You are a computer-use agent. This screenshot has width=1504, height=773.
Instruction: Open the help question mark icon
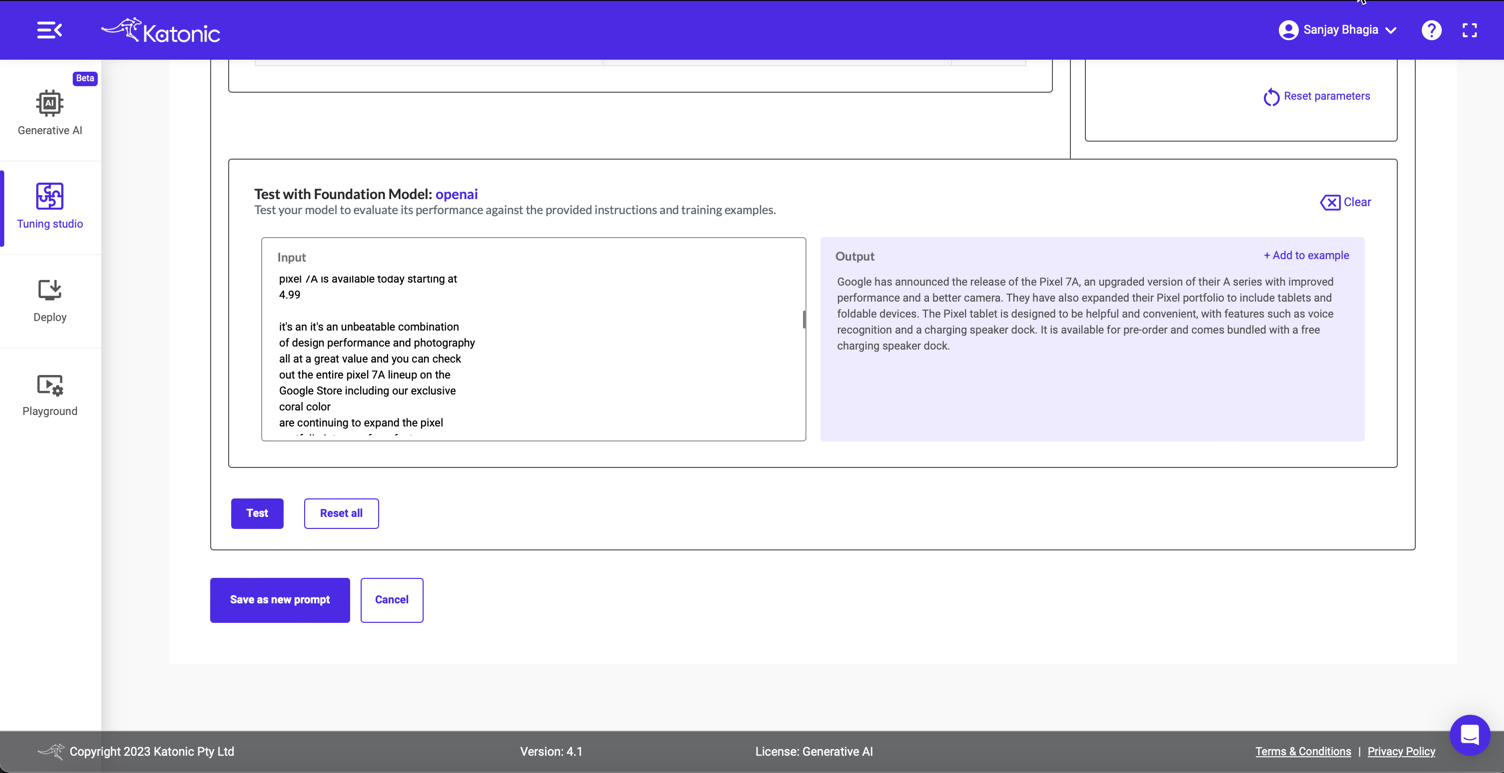pyautogui.click(x=1431, y=30)
